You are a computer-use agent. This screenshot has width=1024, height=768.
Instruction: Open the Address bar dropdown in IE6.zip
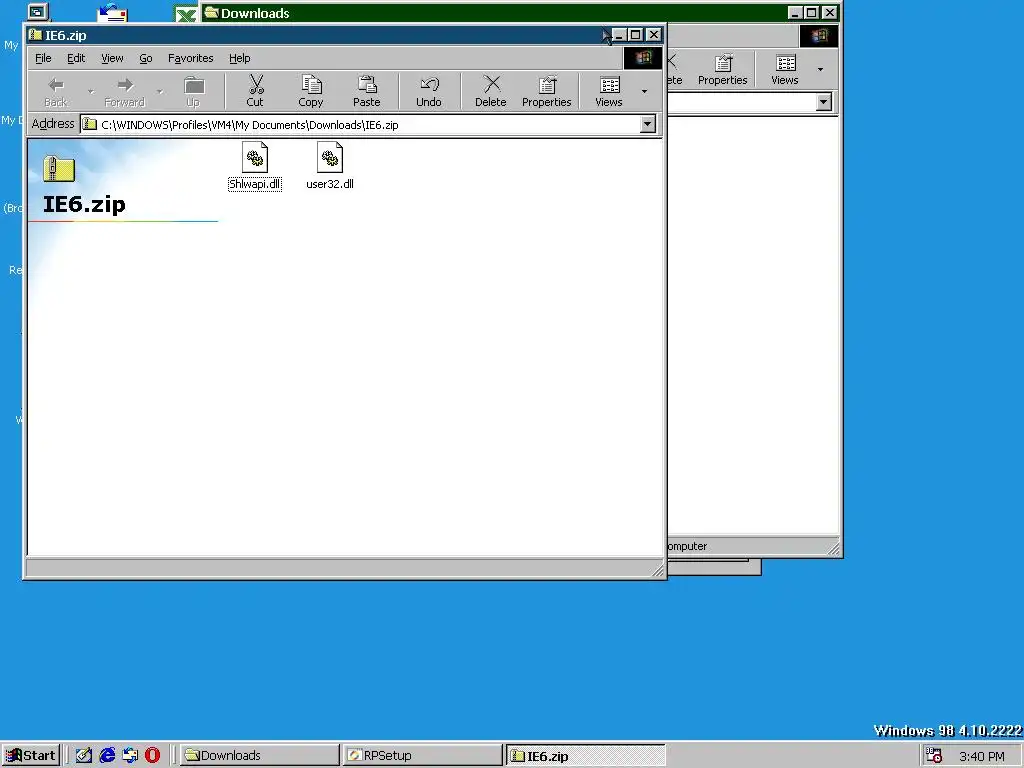click(648, 124)
